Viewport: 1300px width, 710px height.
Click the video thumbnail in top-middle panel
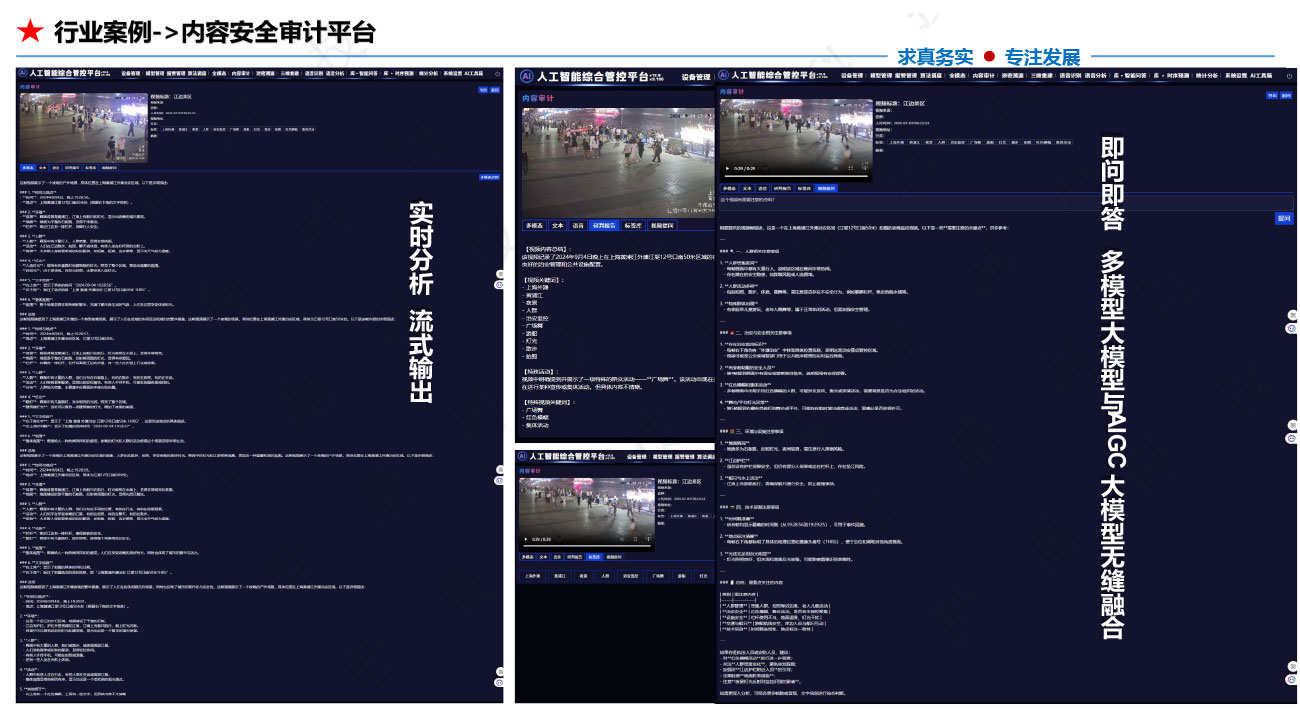(612, 160)
